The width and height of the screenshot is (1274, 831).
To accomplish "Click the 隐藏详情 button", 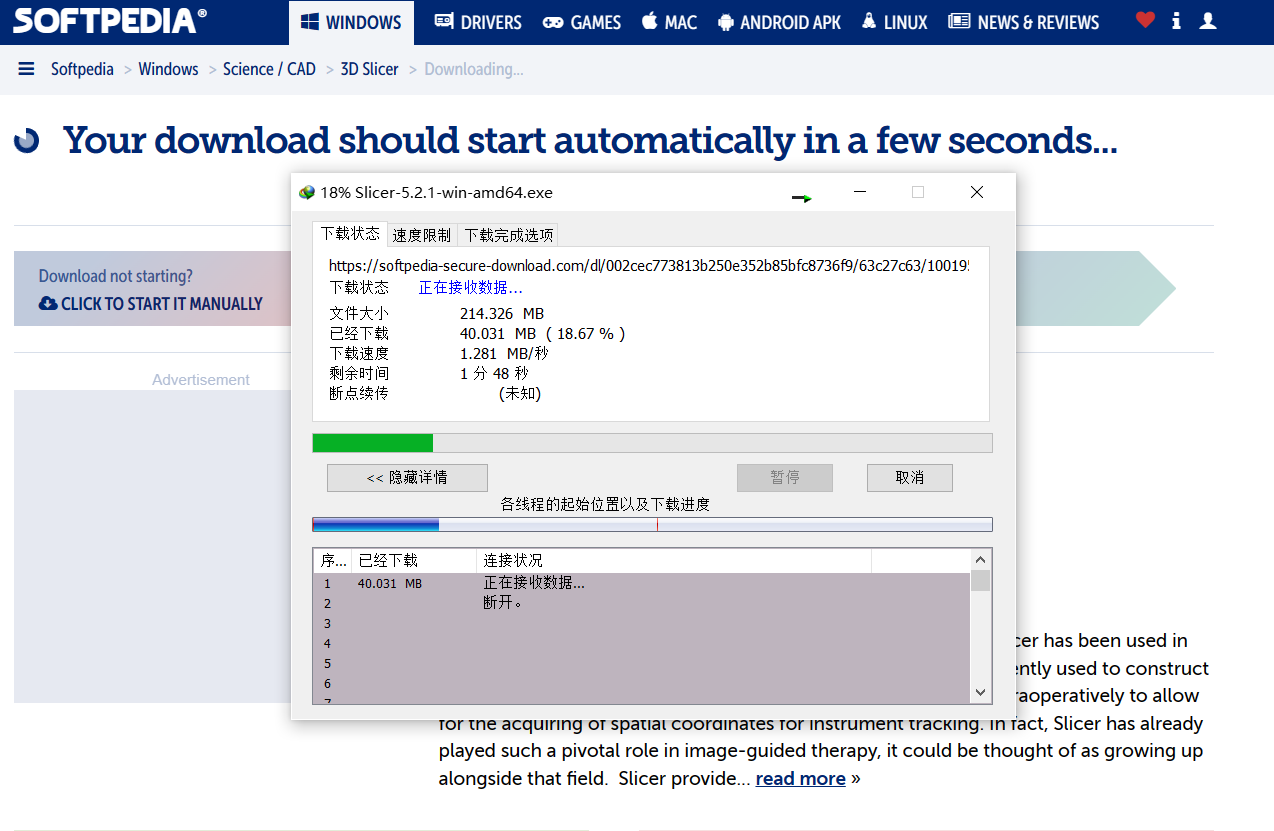I will click(407, 478).
